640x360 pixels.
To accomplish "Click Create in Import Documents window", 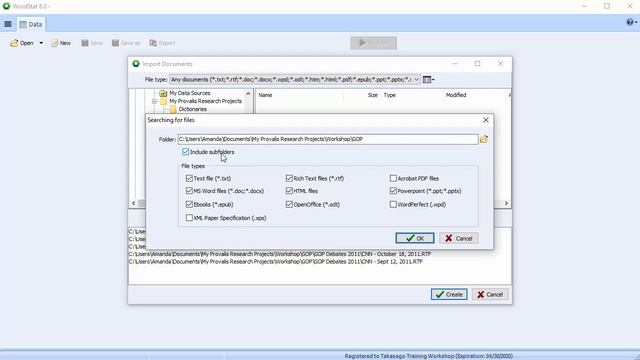I will point(449,294).
